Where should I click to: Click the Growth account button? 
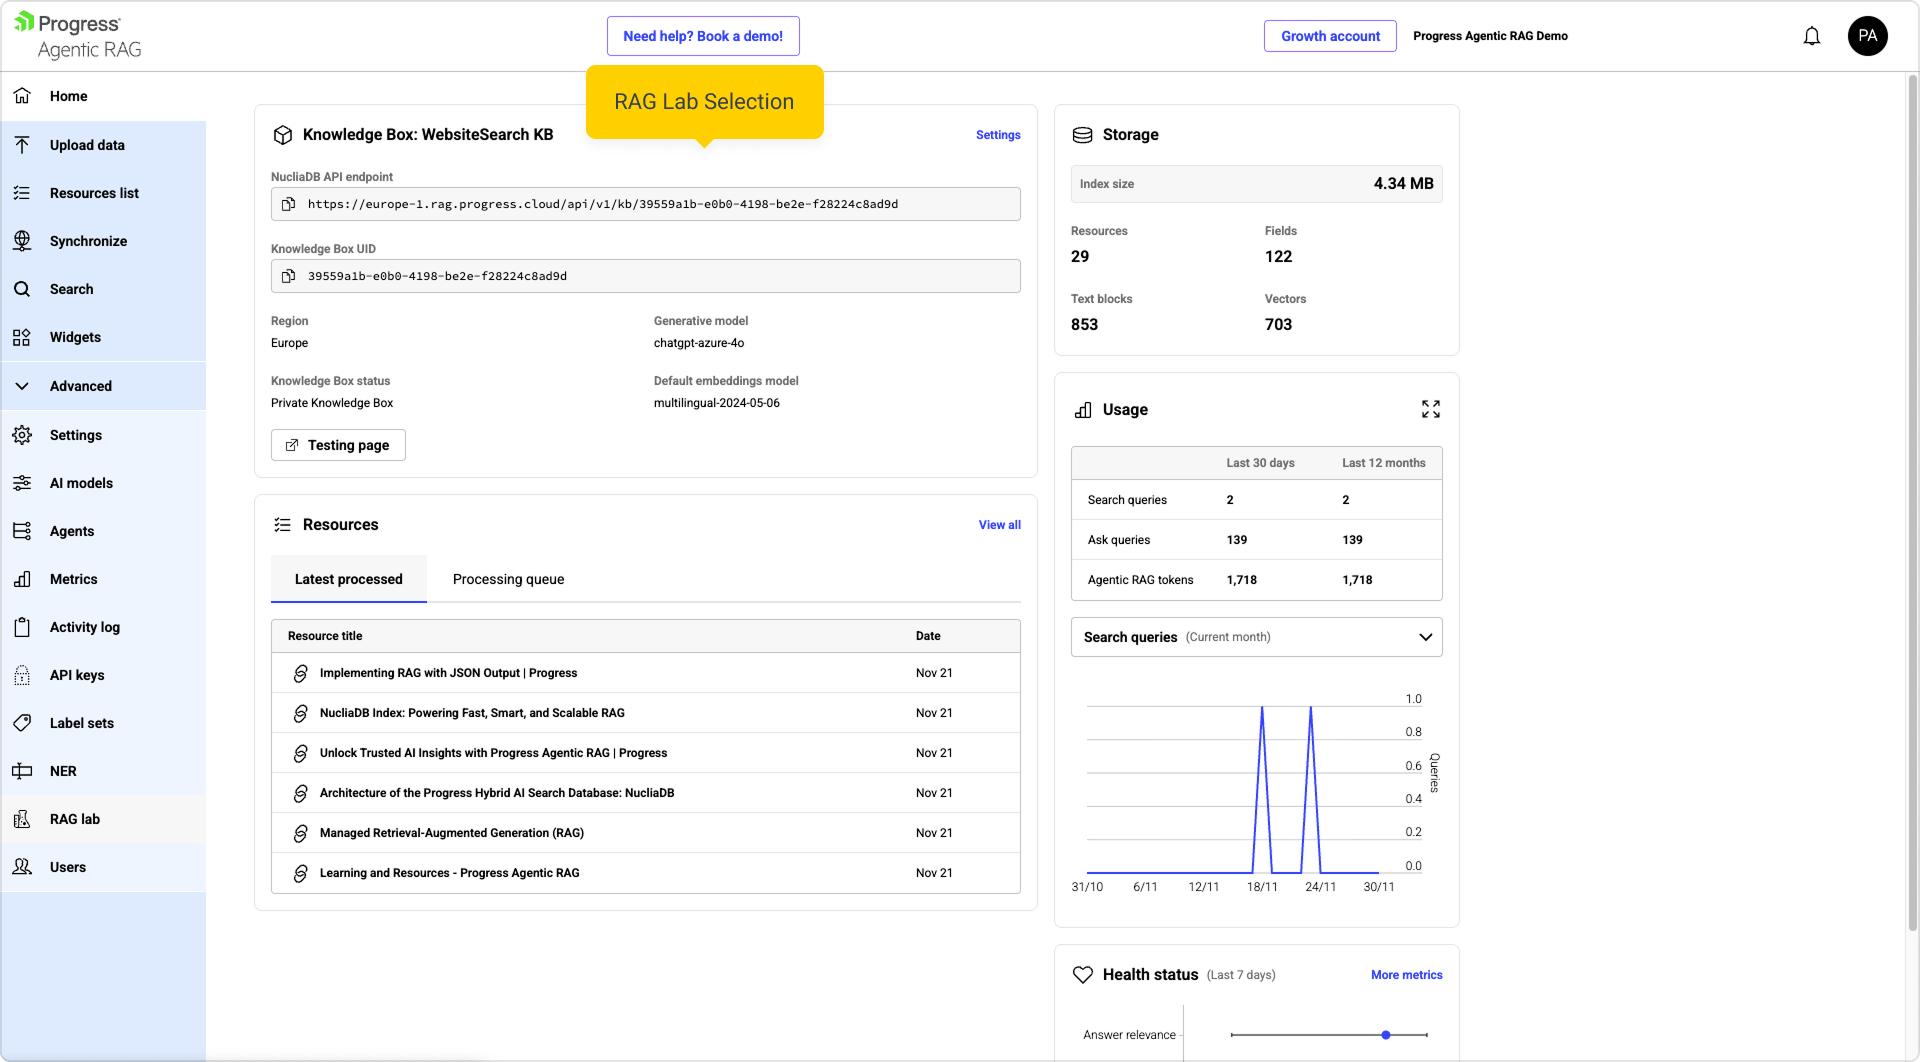pos(1329,36)
